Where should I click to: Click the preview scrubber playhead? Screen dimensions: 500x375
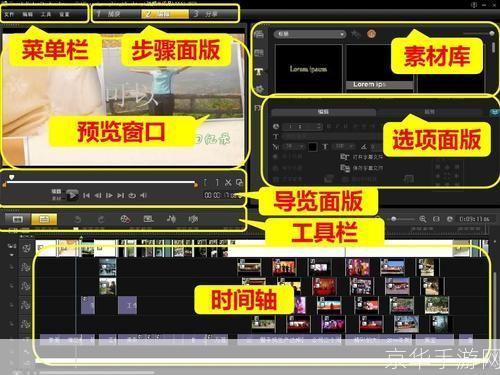tap(11, 177)
